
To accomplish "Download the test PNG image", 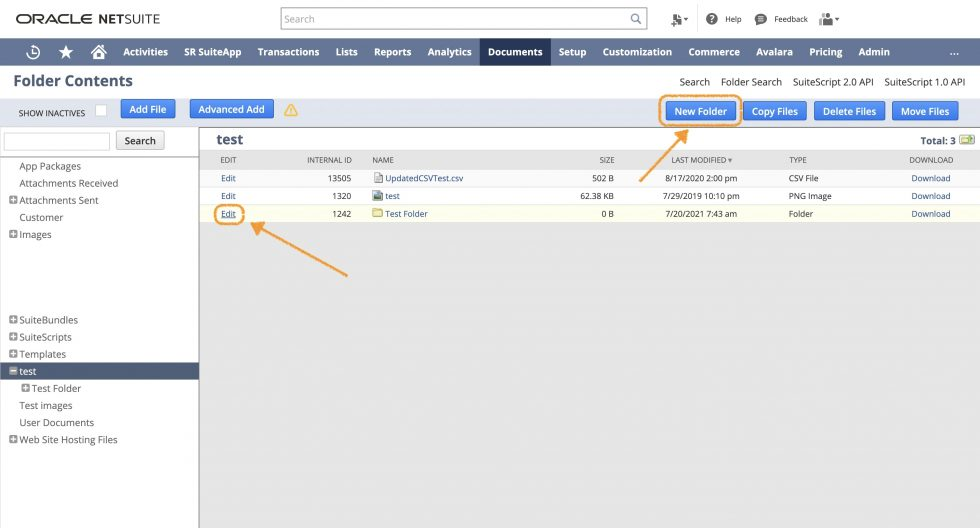I will coord(930,196).
